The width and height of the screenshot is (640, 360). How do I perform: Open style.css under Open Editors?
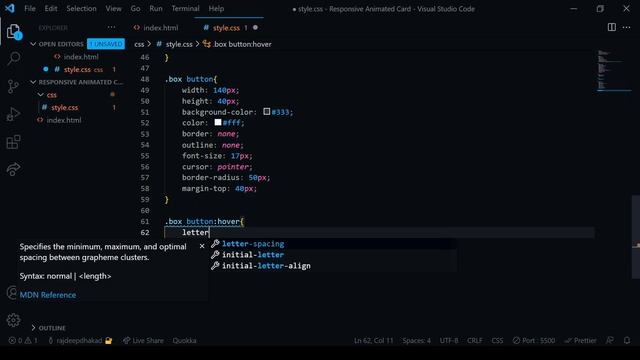[x=77, y=69]
